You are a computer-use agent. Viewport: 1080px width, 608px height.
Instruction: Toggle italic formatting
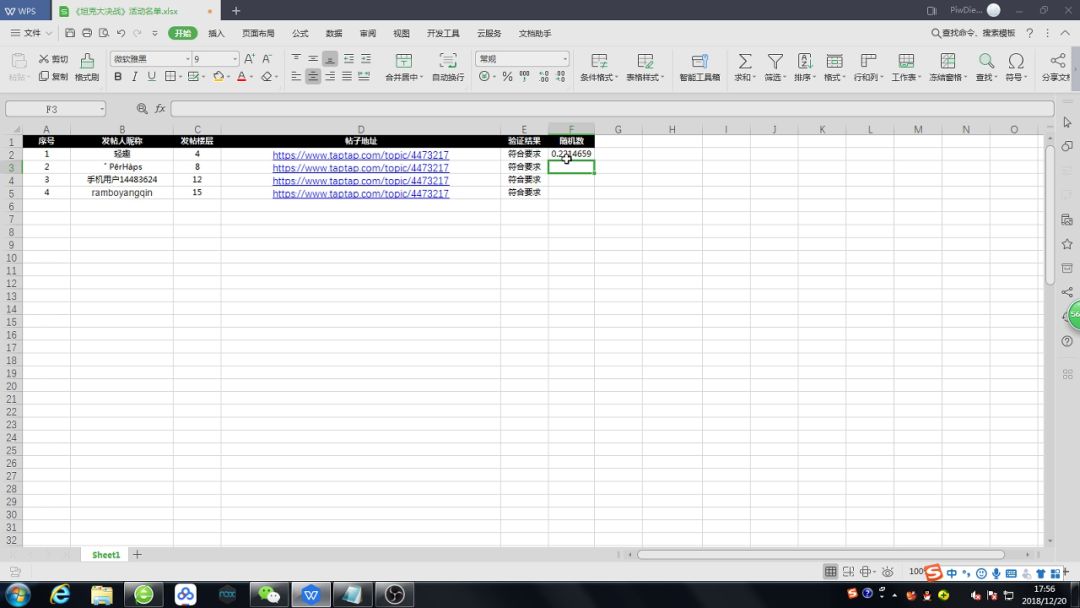pos(135,77)
